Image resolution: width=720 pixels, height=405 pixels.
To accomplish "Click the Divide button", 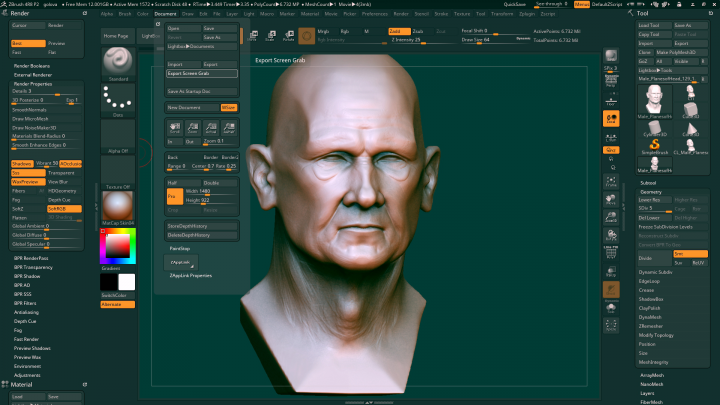I will [x=654, y=258].
